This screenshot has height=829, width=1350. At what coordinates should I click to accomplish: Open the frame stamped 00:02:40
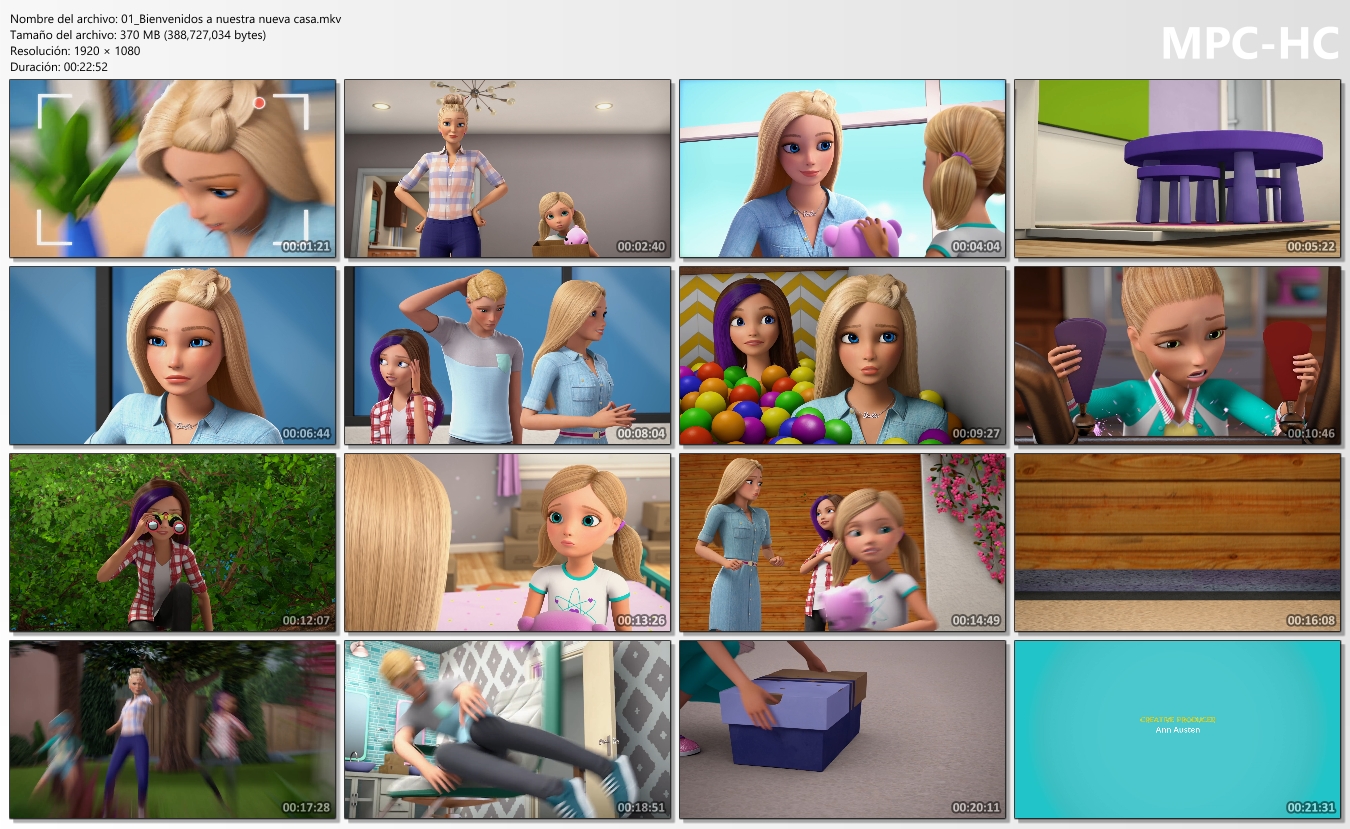[508, 169]
